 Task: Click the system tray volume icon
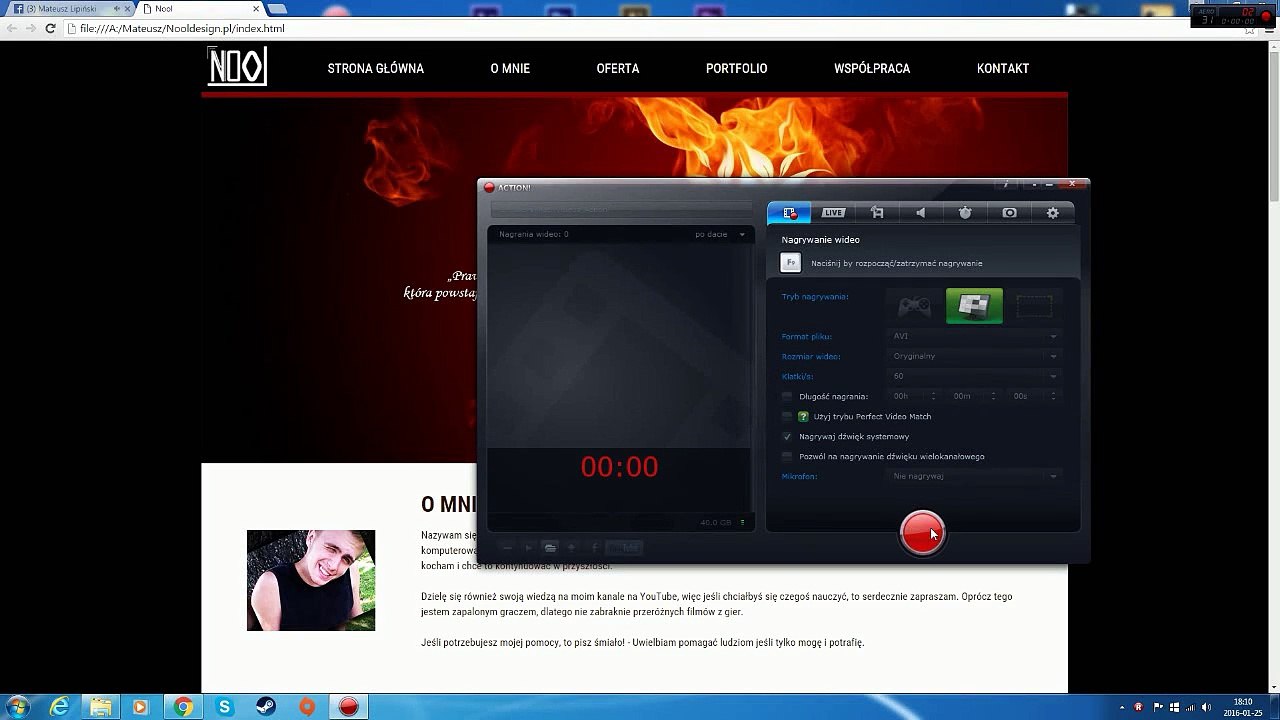[1206, 707]
